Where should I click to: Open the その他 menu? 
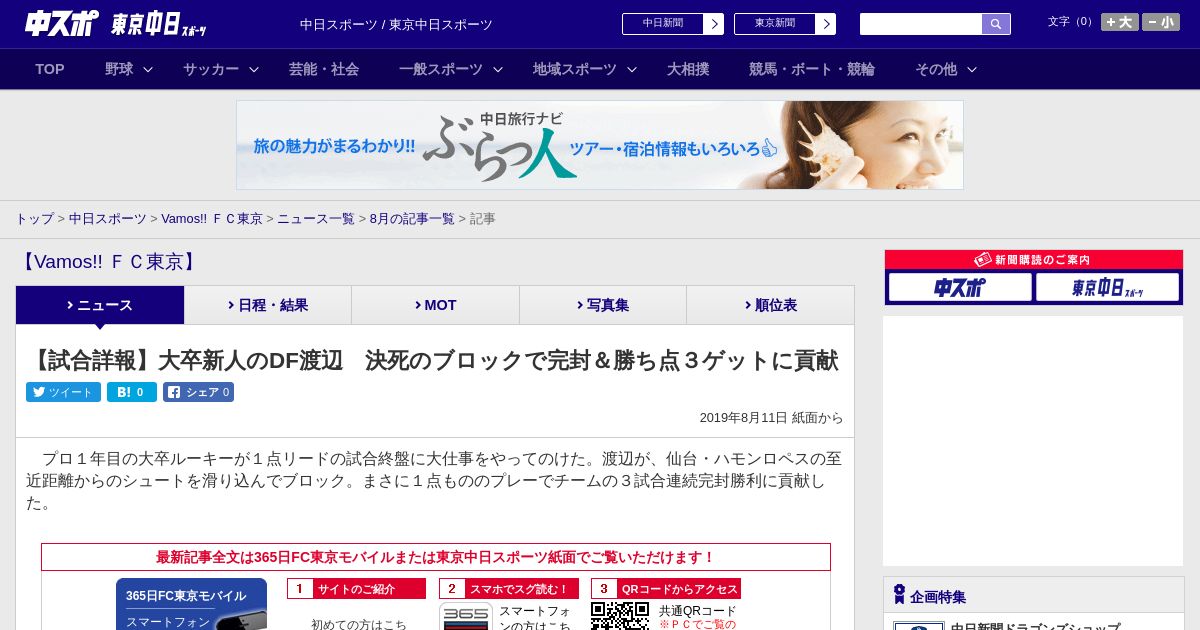(936, 69)
